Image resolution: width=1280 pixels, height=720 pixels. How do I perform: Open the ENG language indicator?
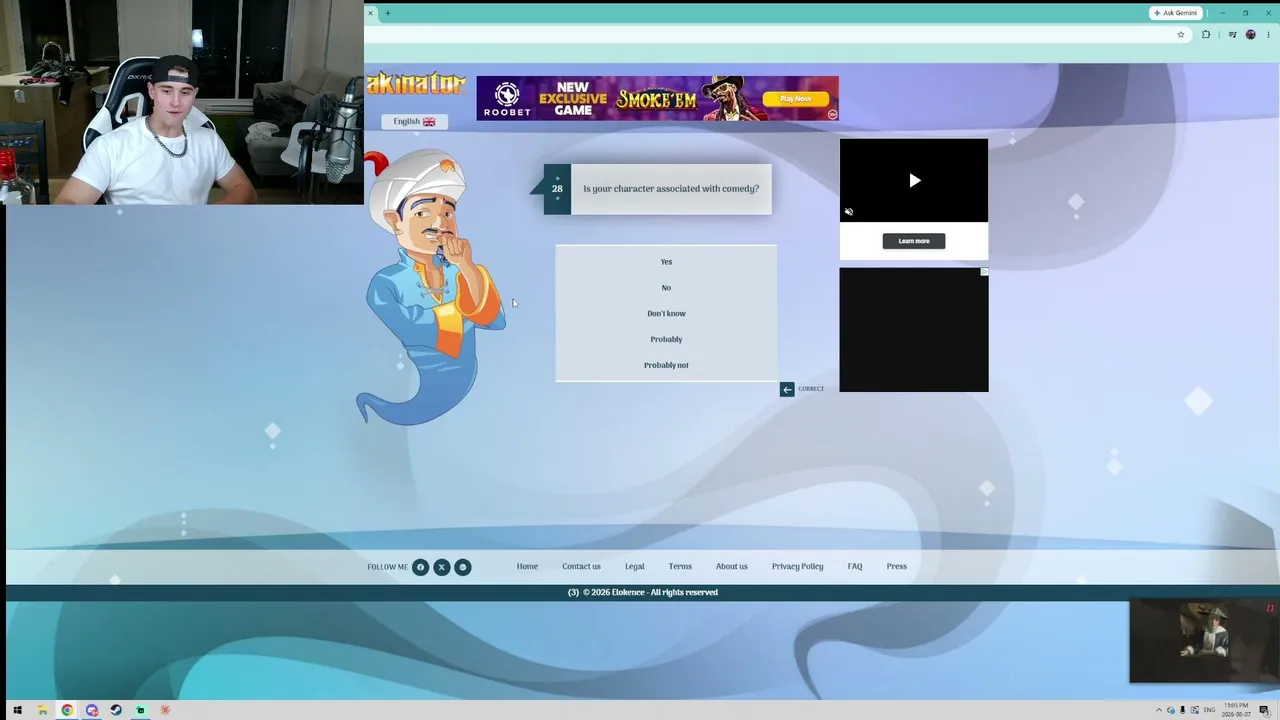pos(1209,710)
